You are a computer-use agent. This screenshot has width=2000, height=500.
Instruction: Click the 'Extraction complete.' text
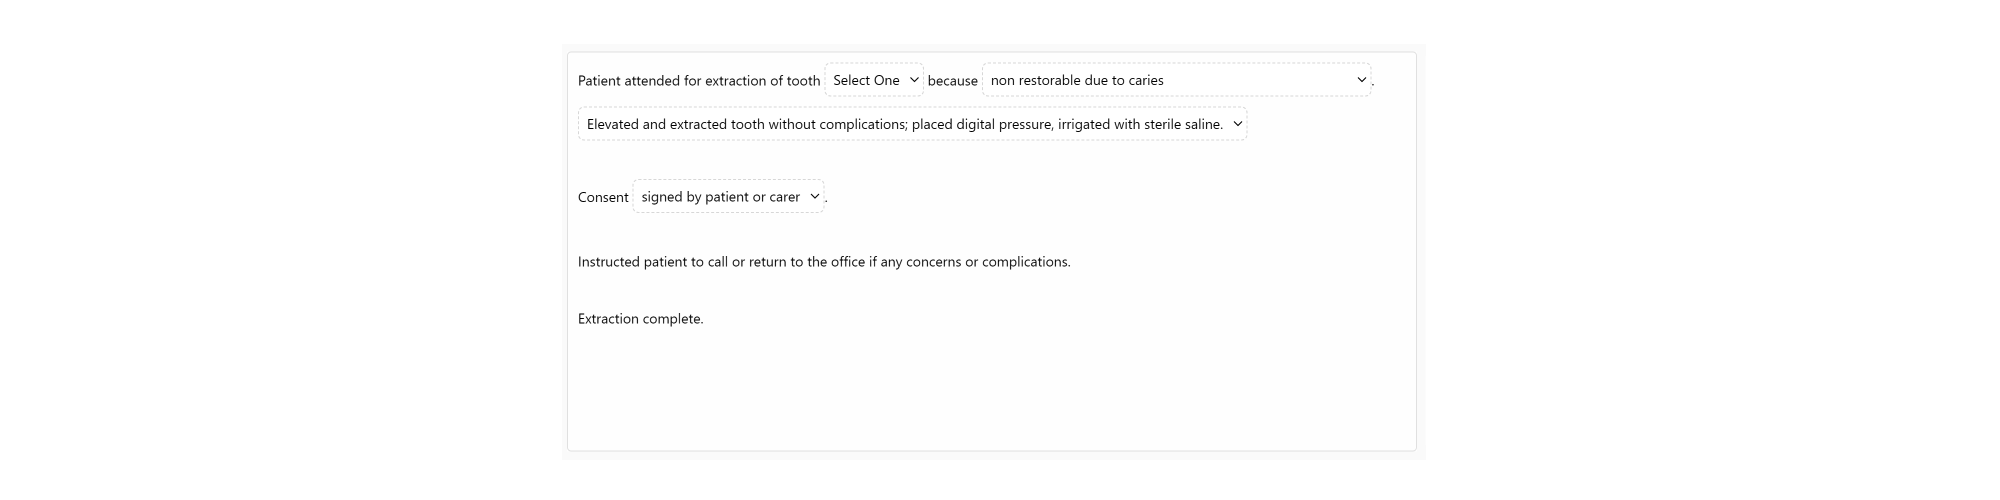tap(640, 319)
